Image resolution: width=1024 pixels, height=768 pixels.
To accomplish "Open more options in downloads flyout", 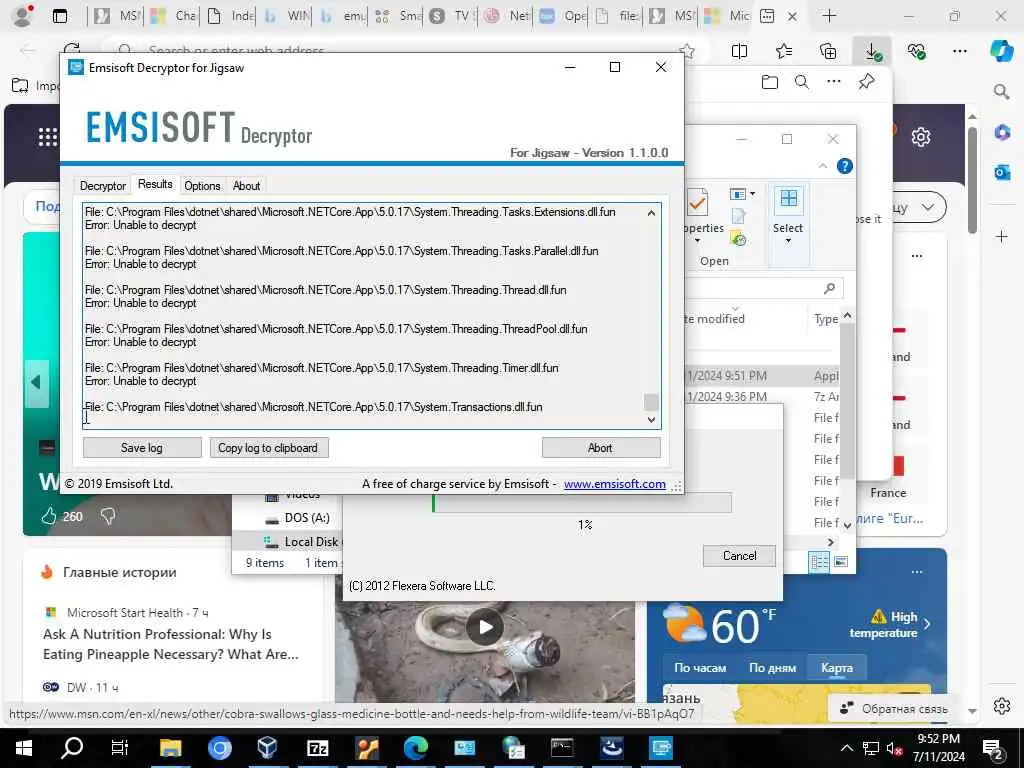I will point(834,82).
